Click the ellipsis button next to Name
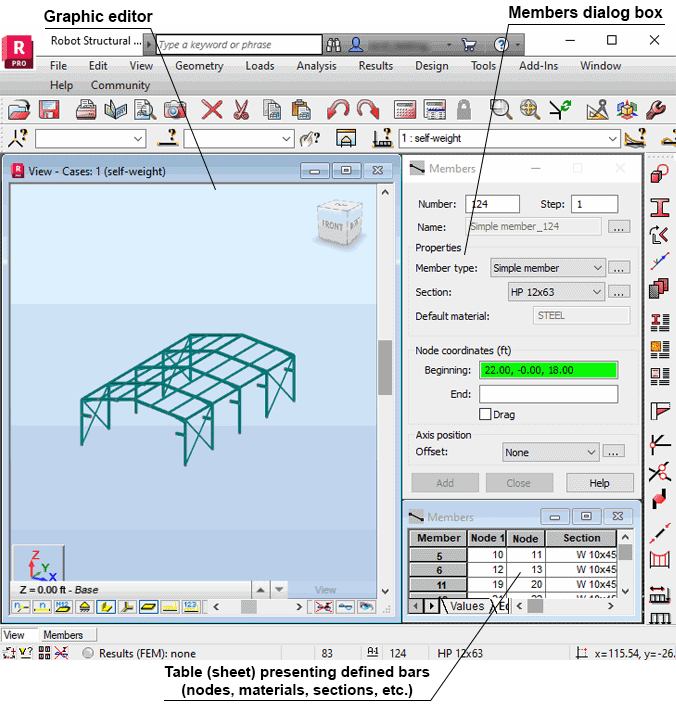This screenshot has height=706, width=676. (619, 227)
